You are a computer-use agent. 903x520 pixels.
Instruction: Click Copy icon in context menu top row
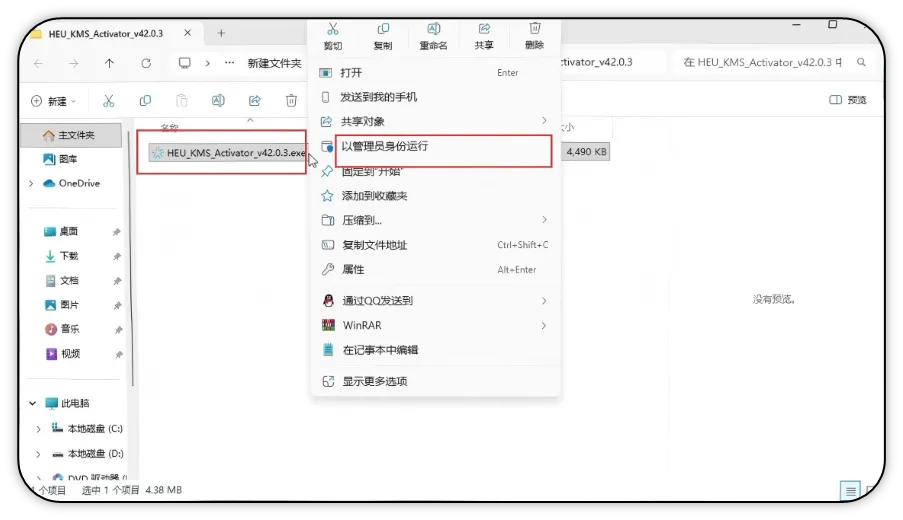point(383,29)
